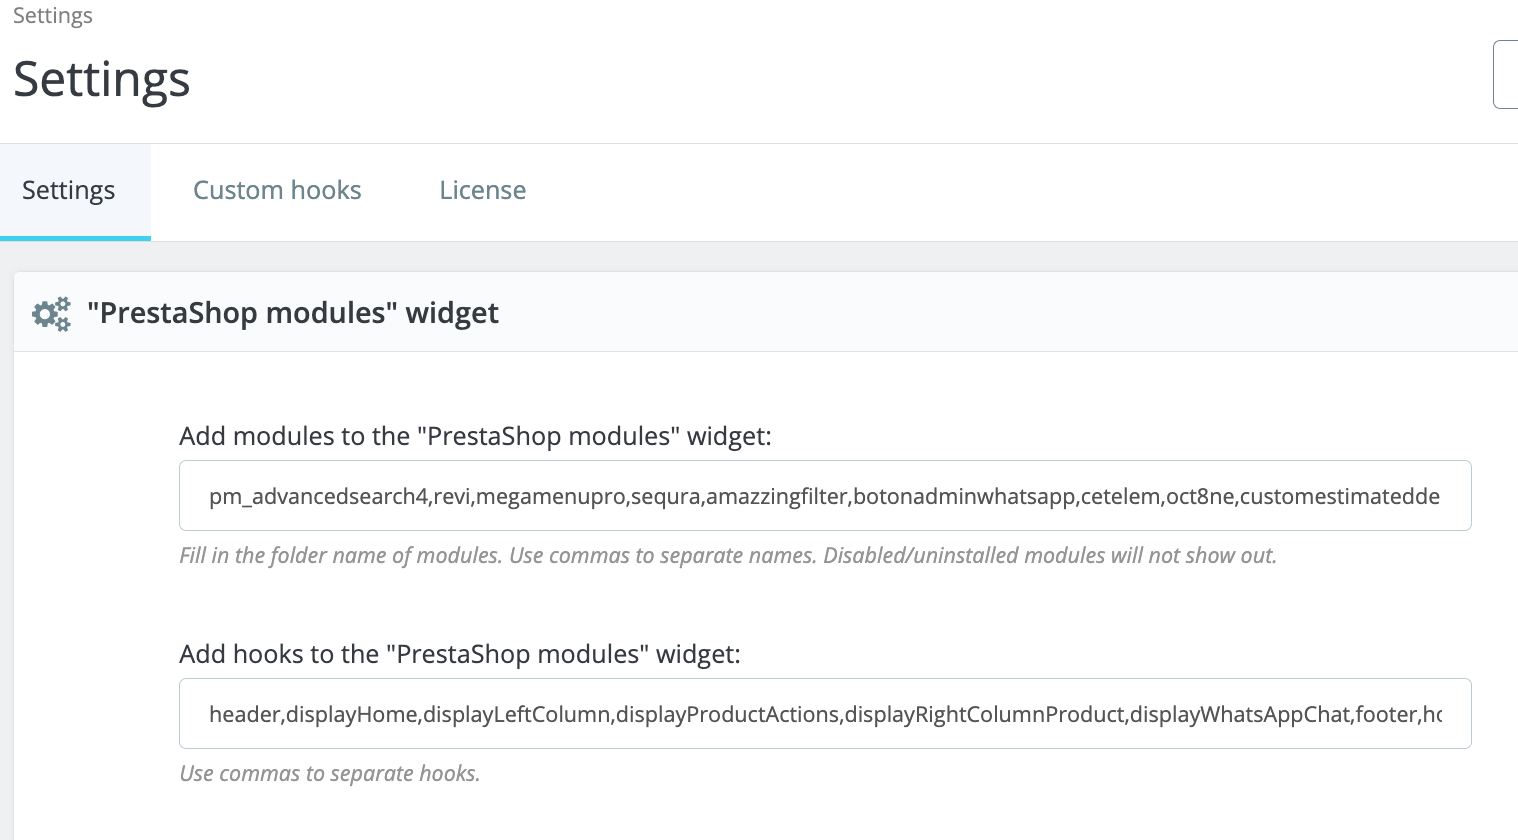Image resolution: width=1518 pixels, height=840 pixels.
Task: Click the gears icon beside widget title
Action: [x=51, y=314]
